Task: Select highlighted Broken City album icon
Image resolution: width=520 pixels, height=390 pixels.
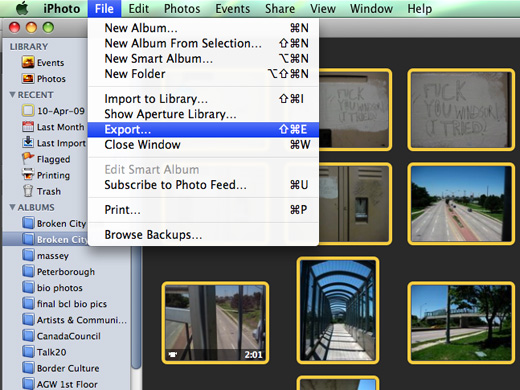Action: pos(28,239)
